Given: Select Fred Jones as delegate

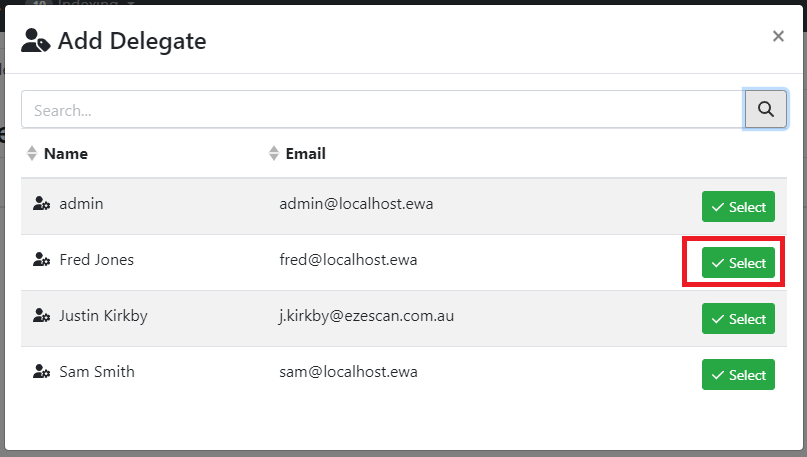Looking at the screenshot, I should pos(738,263).
